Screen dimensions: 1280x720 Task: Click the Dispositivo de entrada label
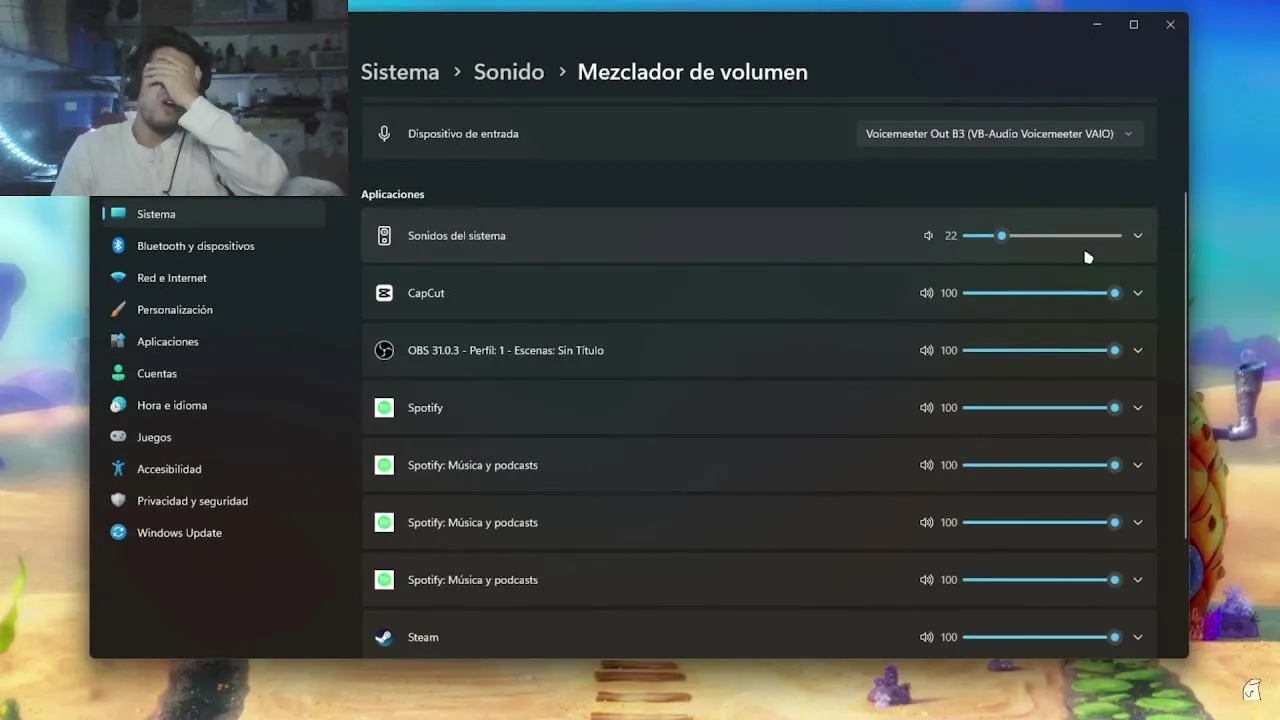point(463,134)
